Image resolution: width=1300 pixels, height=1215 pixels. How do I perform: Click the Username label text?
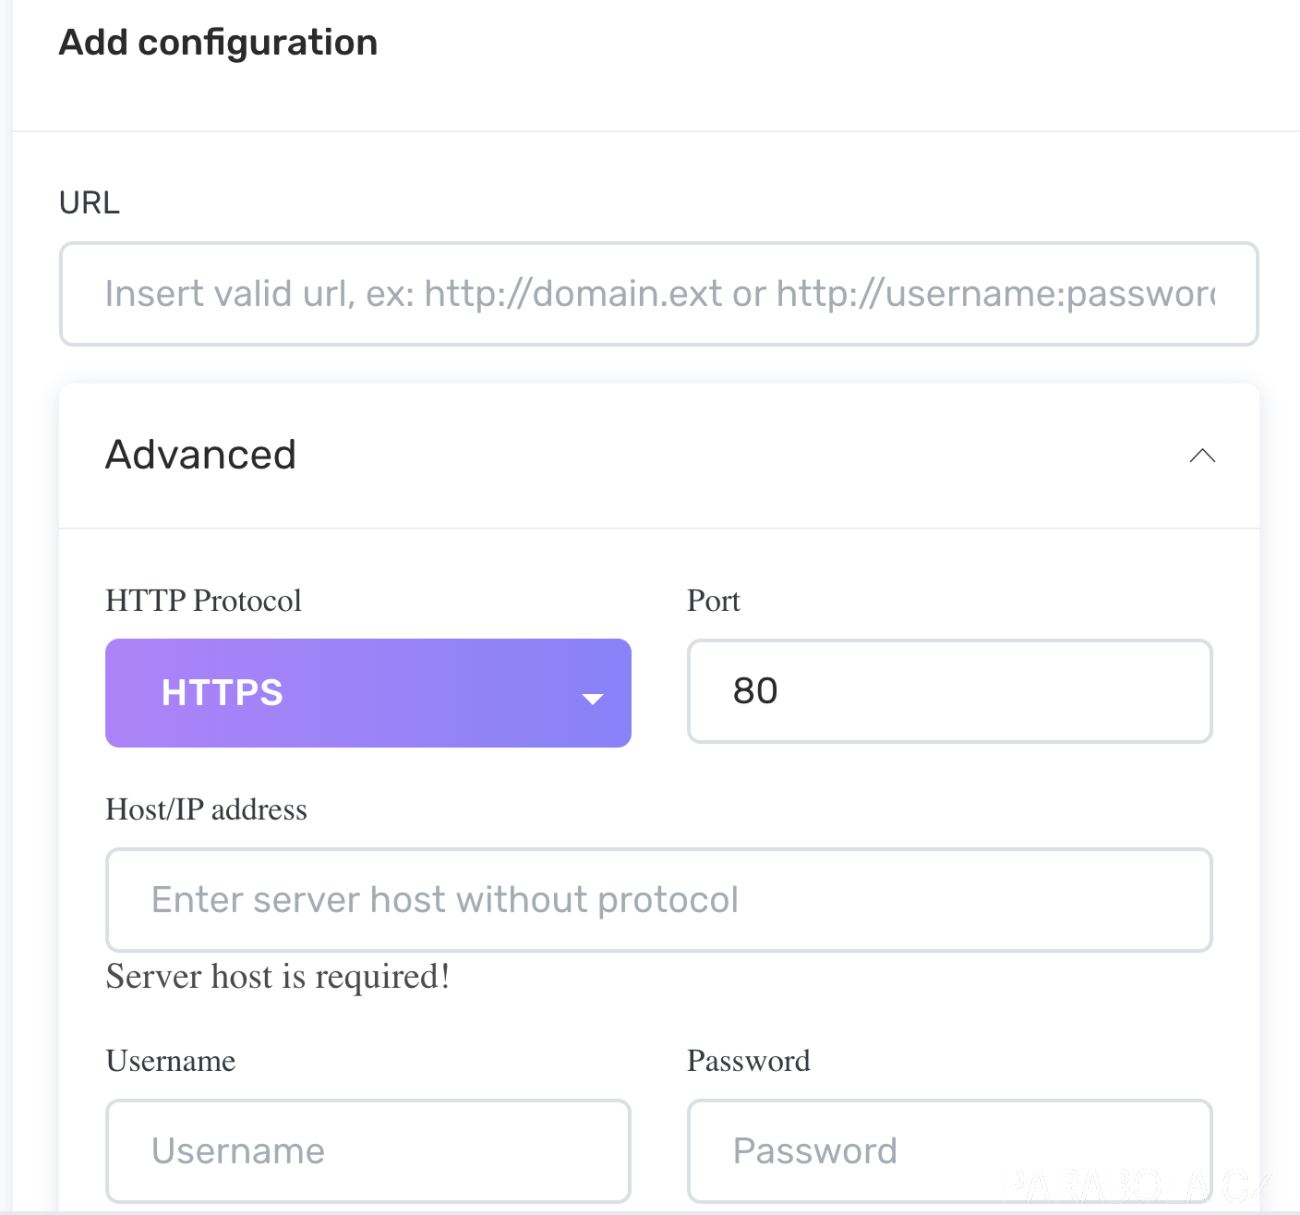(171, 1061)
